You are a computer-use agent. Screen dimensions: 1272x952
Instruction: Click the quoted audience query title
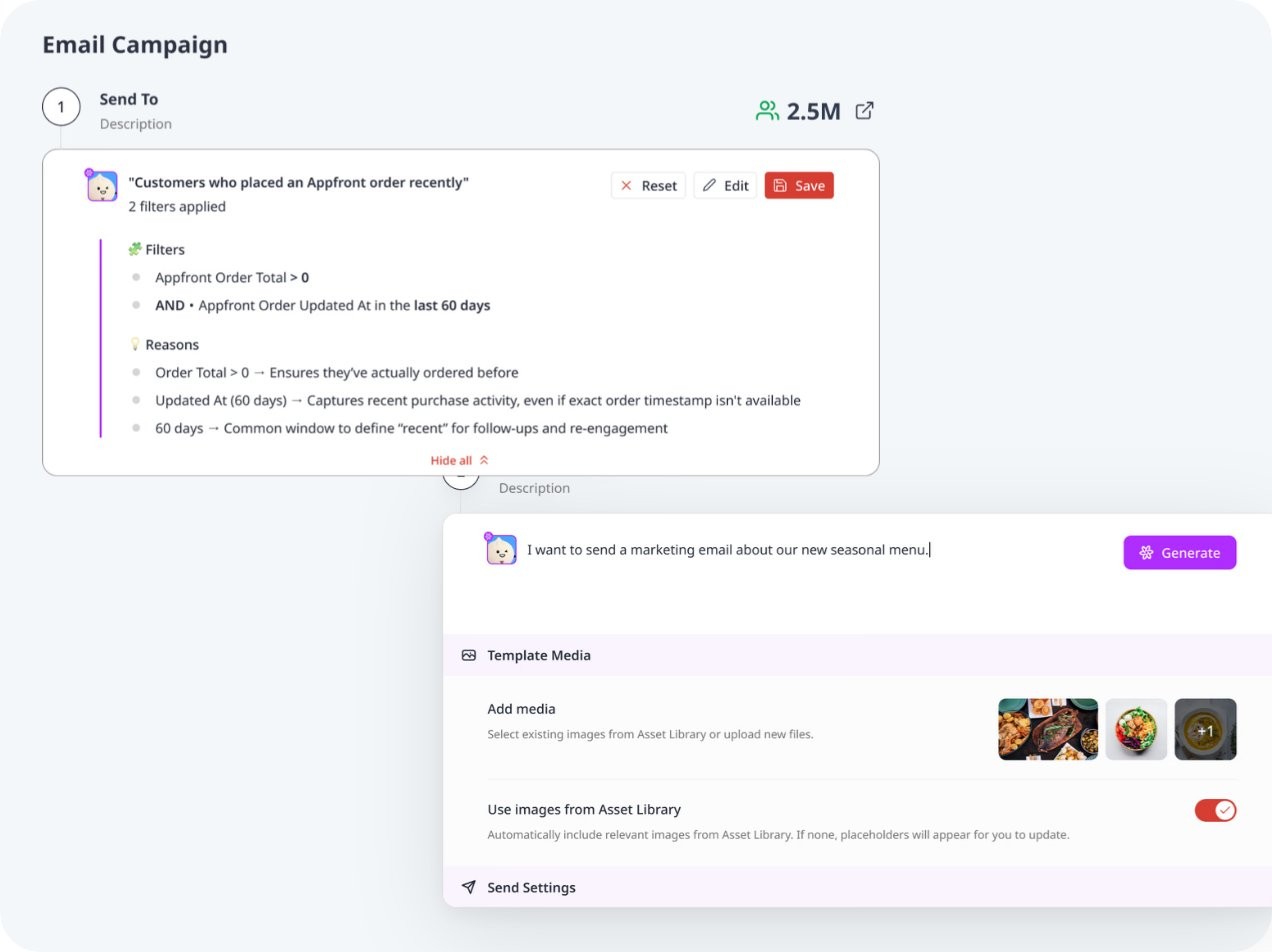pyautogui.click(x=298, y=182)
